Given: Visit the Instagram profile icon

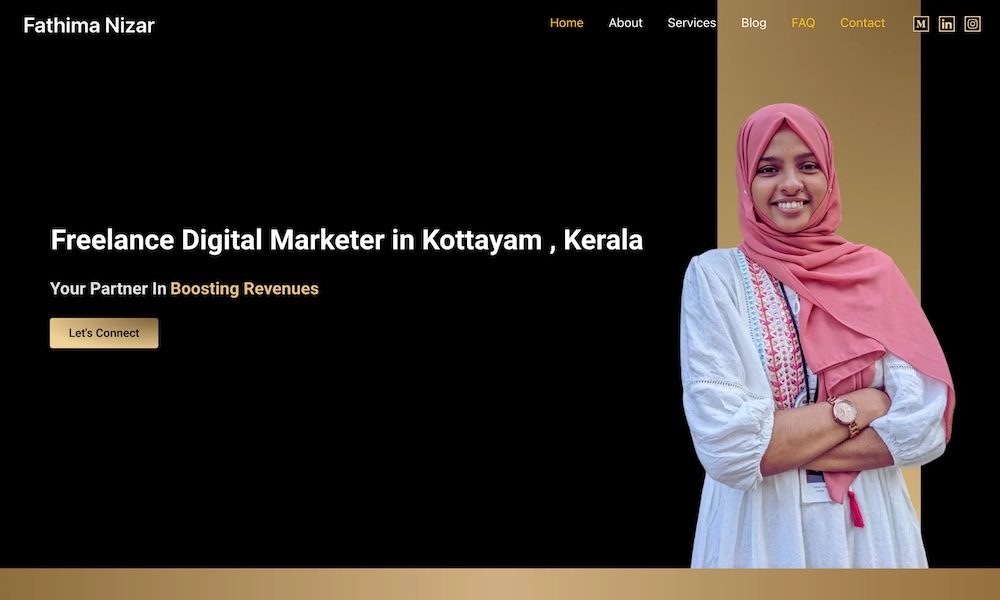Looking at the screenshot, I should point(973,24).
